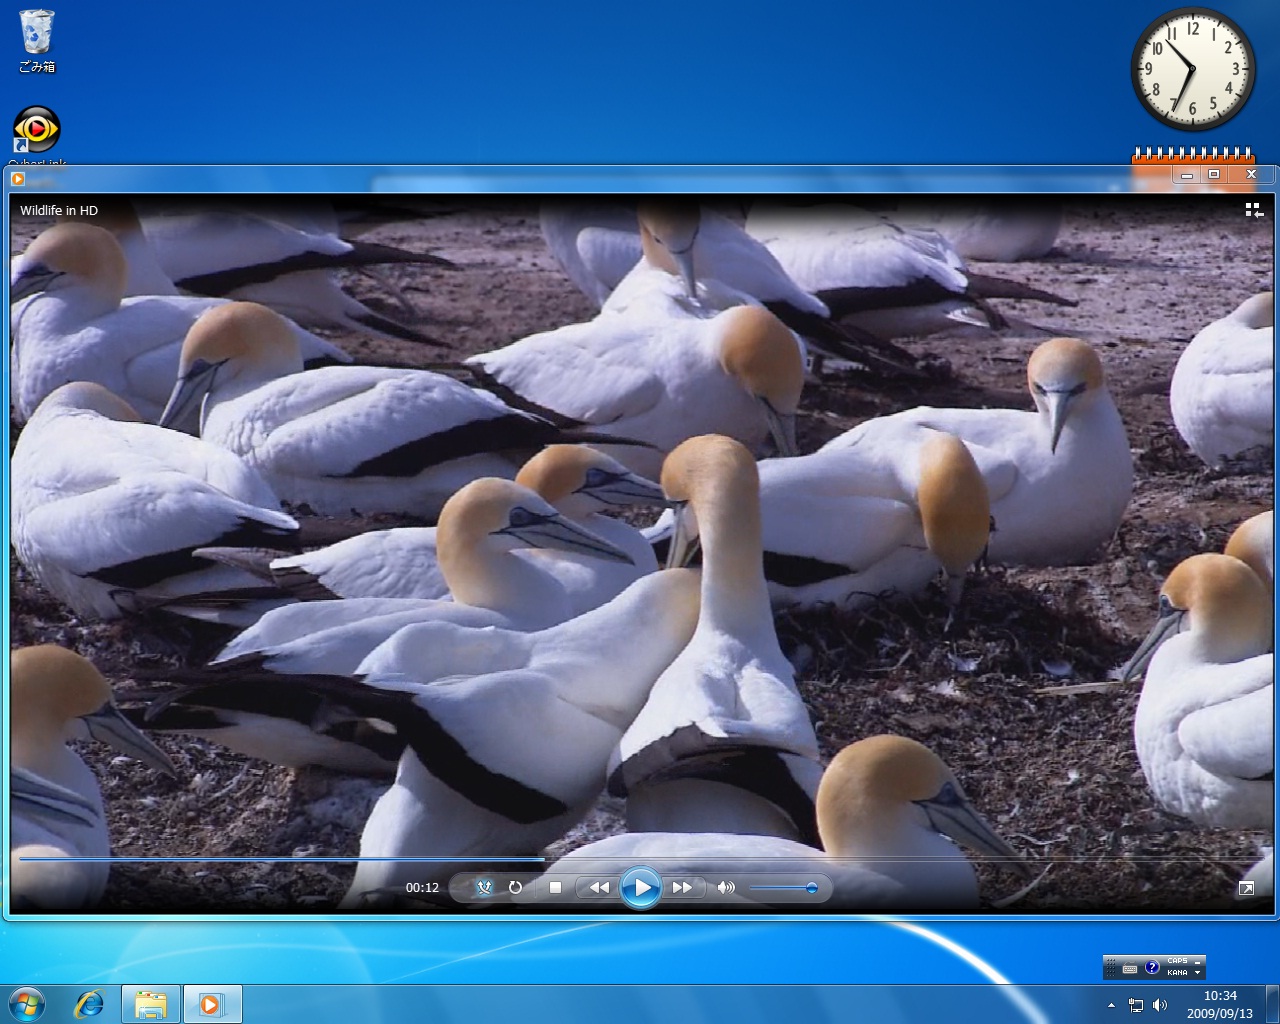1280x1024 pixels.
Task: Click Windows Media Player taskbar button
Action: (x=212, y=1004)
